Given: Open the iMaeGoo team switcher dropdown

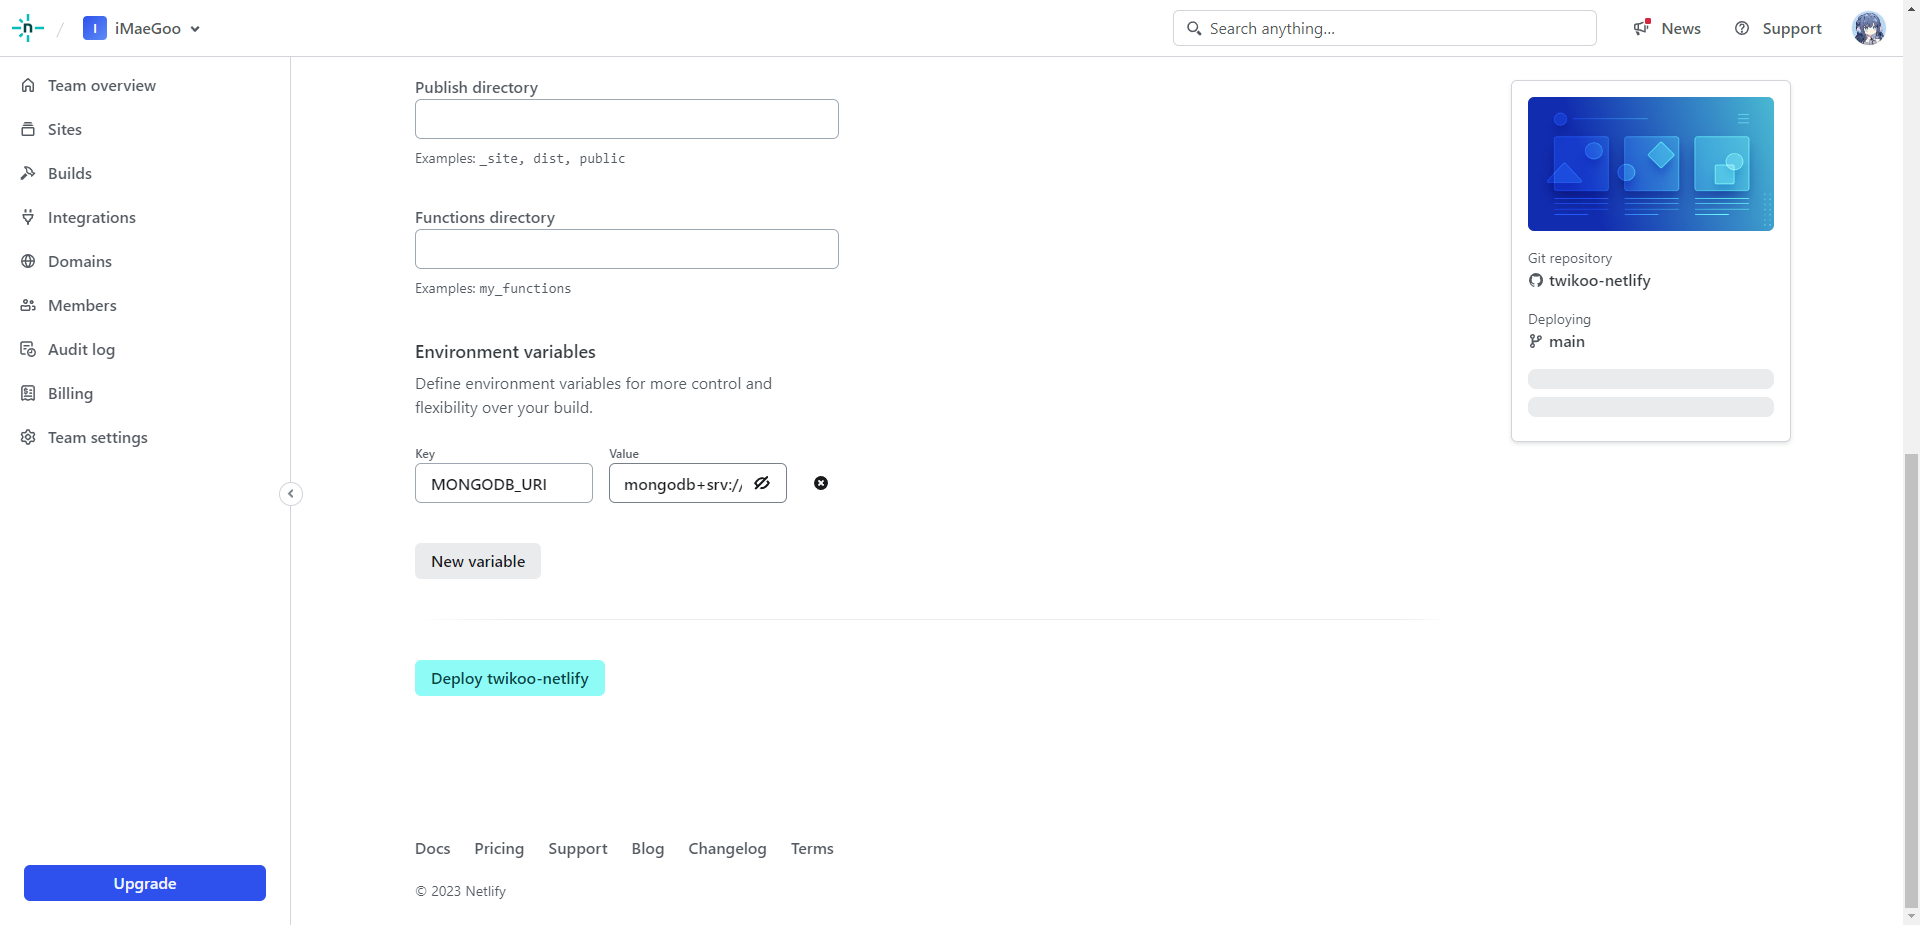Looking at the screenshot, I should tap(142, 28).
